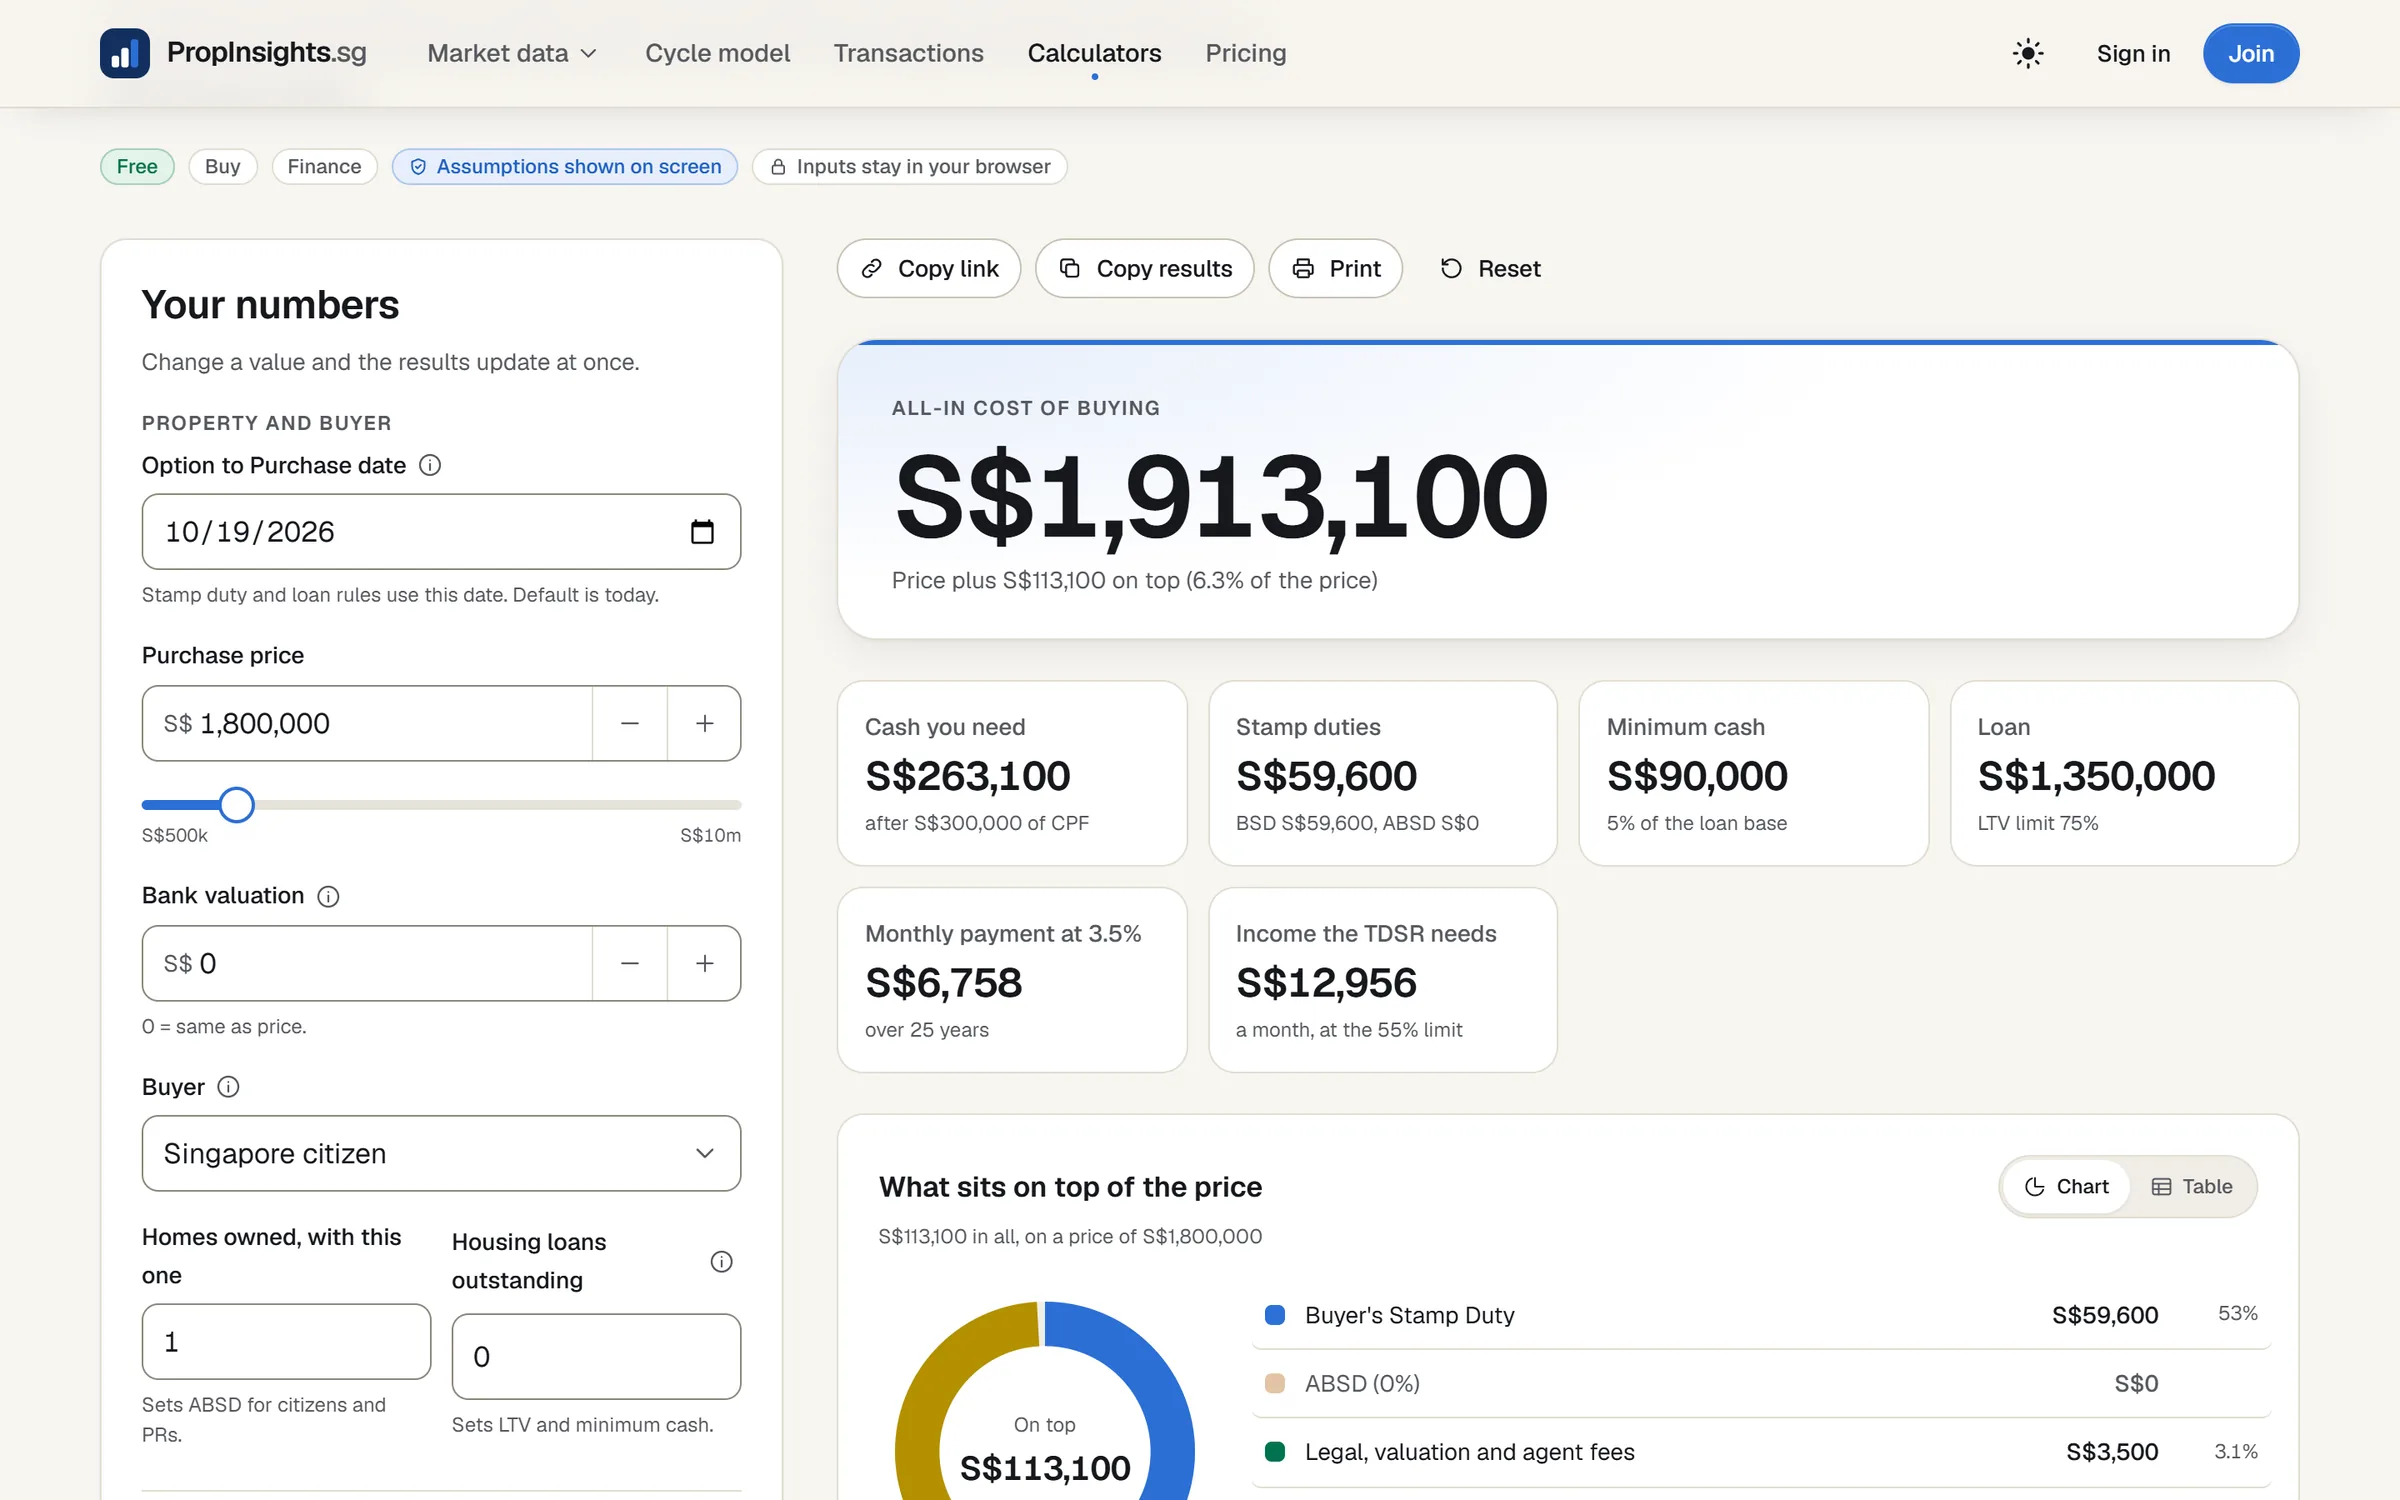The height and width of the screenshot is (1500, 2400).
Task: Click the Homes owned input showing 1
Action: pyautogui.click(x=286, y=1341)
